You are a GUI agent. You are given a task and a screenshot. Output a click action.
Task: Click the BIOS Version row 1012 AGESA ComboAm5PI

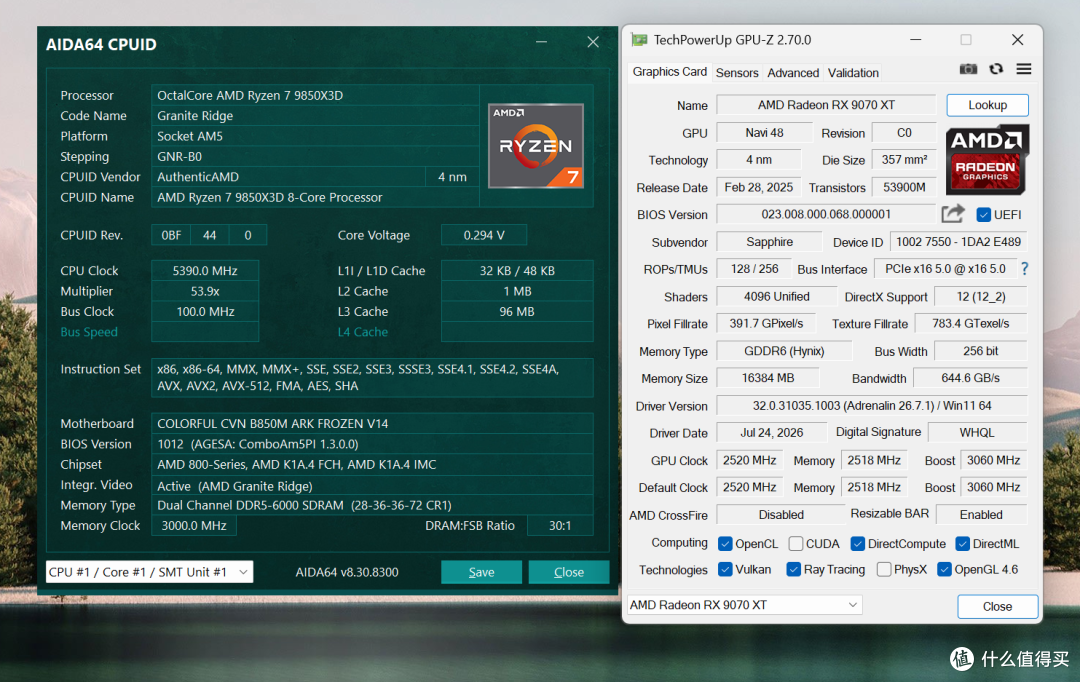372,444
